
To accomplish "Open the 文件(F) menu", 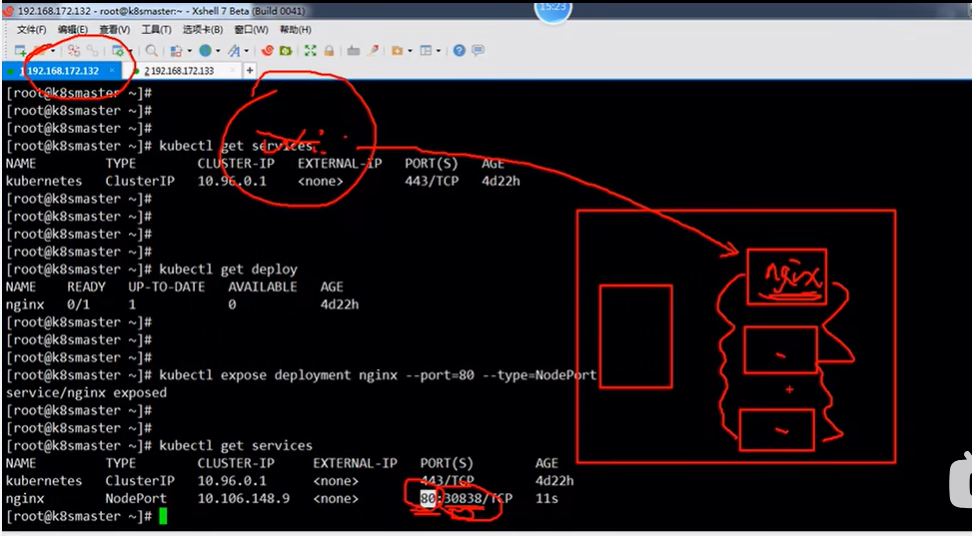I will click(31, 30).
